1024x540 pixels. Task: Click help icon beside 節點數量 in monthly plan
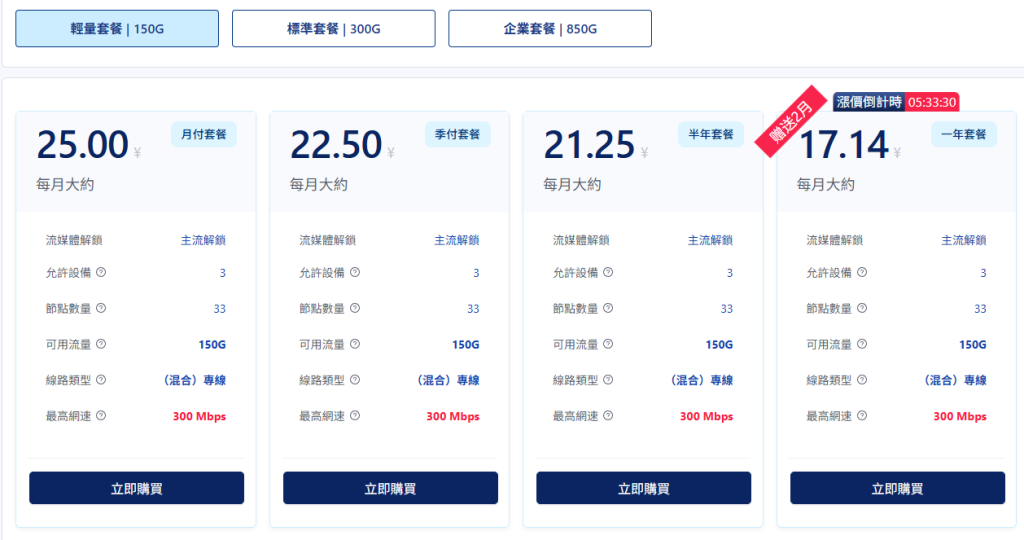[101, 308]
